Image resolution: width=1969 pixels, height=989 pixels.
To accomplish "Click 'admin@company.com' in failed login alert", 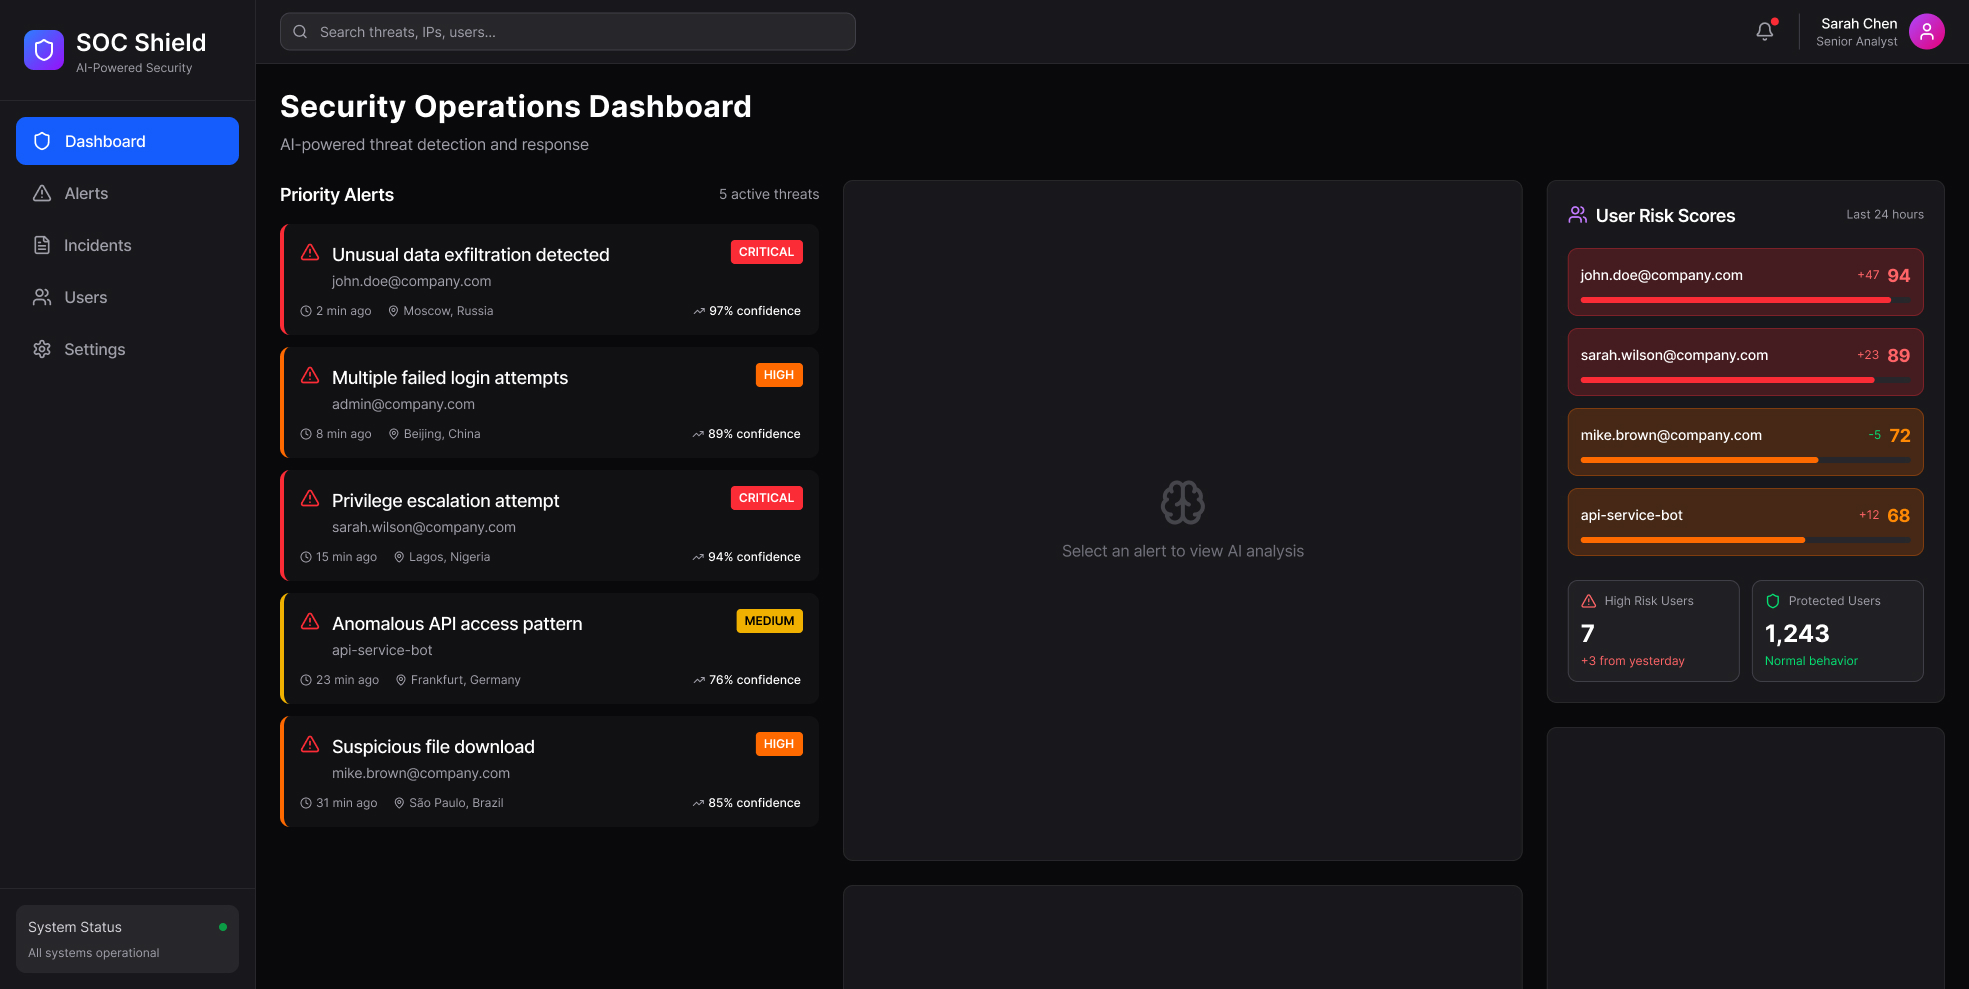I will [x=403, y=404].
